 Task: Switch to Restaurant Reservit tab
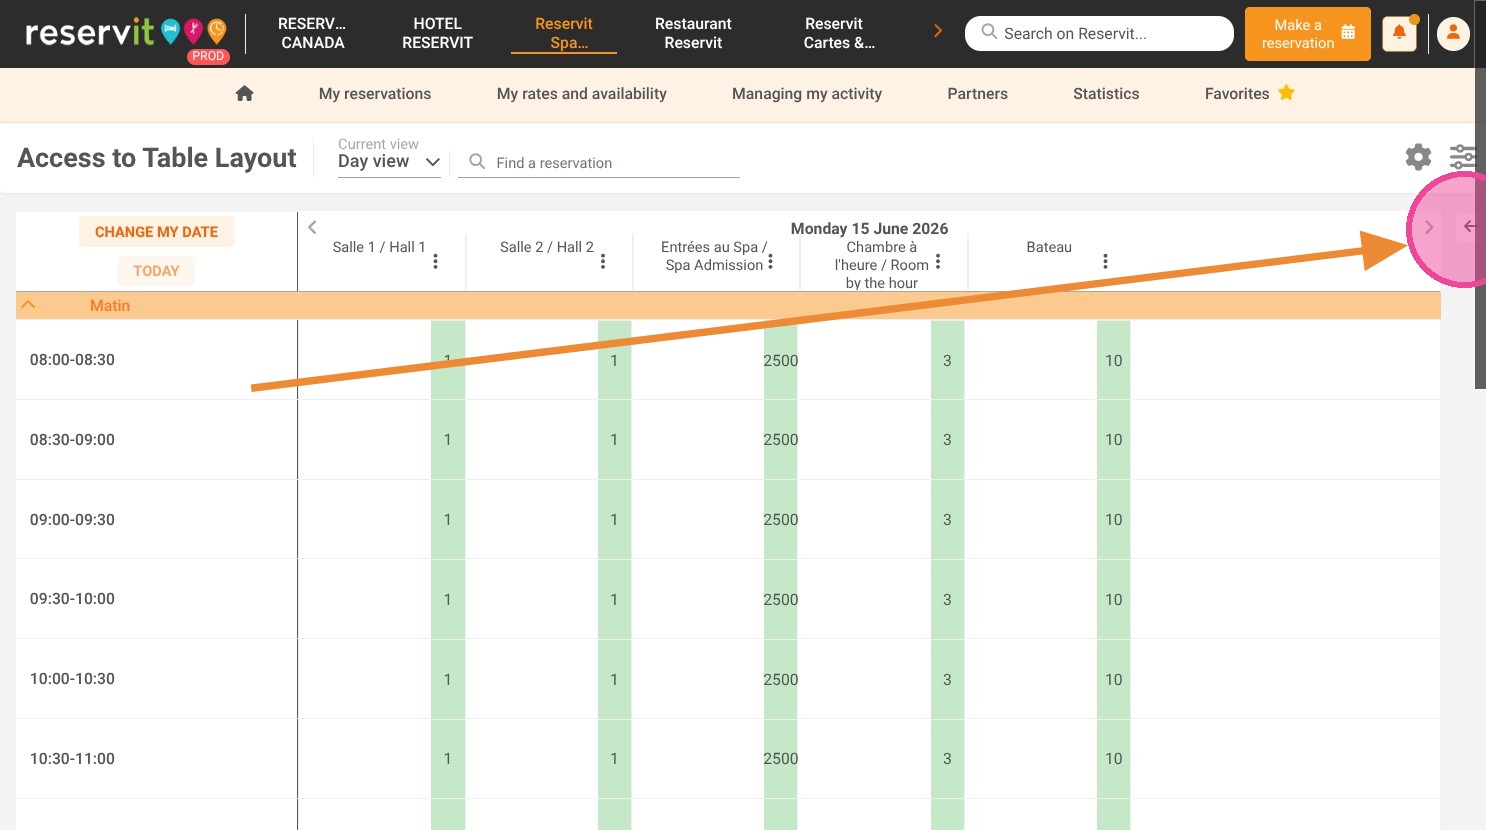pos(693,33)
